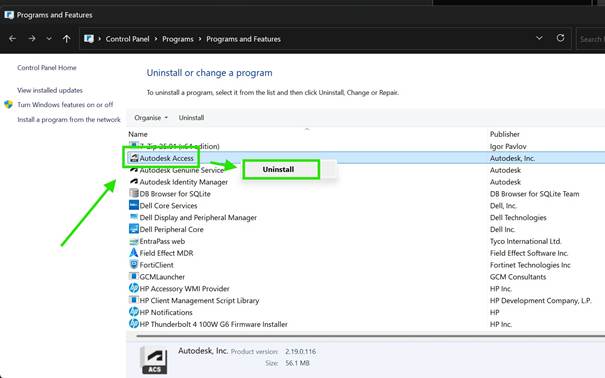Open View installed updates link
The width and height of the screenshot is (605, 378).
coord(50,90)
